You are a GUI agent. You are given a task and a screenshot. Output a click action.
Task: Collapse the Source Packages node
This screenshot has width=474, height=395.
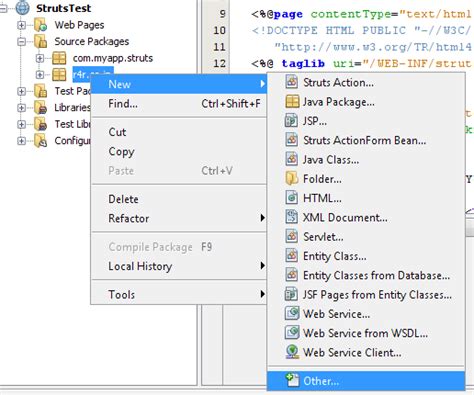point(21,42)
